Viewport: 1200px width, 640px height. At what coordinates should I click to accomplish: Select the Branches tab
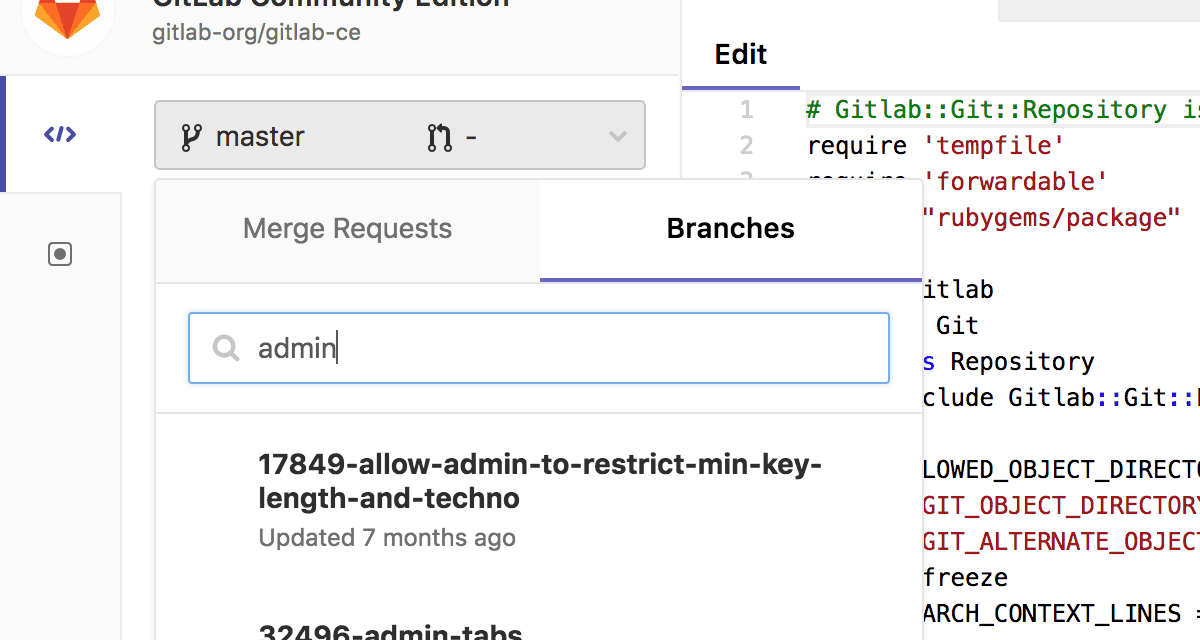click(x=730, y=228)
